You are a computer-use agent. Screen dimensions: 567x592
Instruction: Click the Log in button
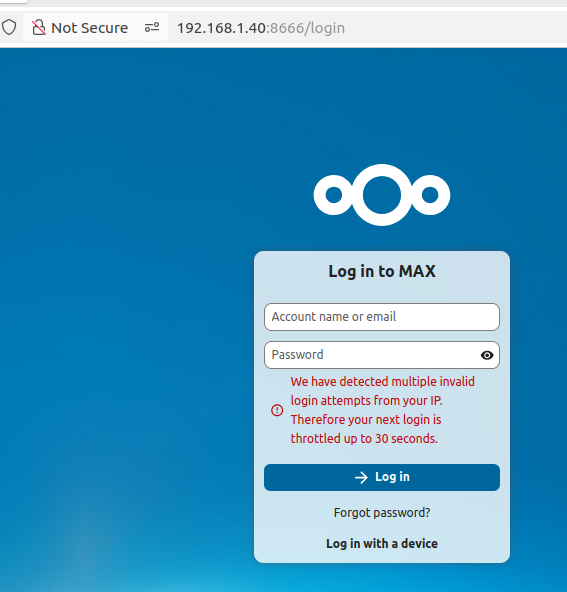click(x=382, y=477)
